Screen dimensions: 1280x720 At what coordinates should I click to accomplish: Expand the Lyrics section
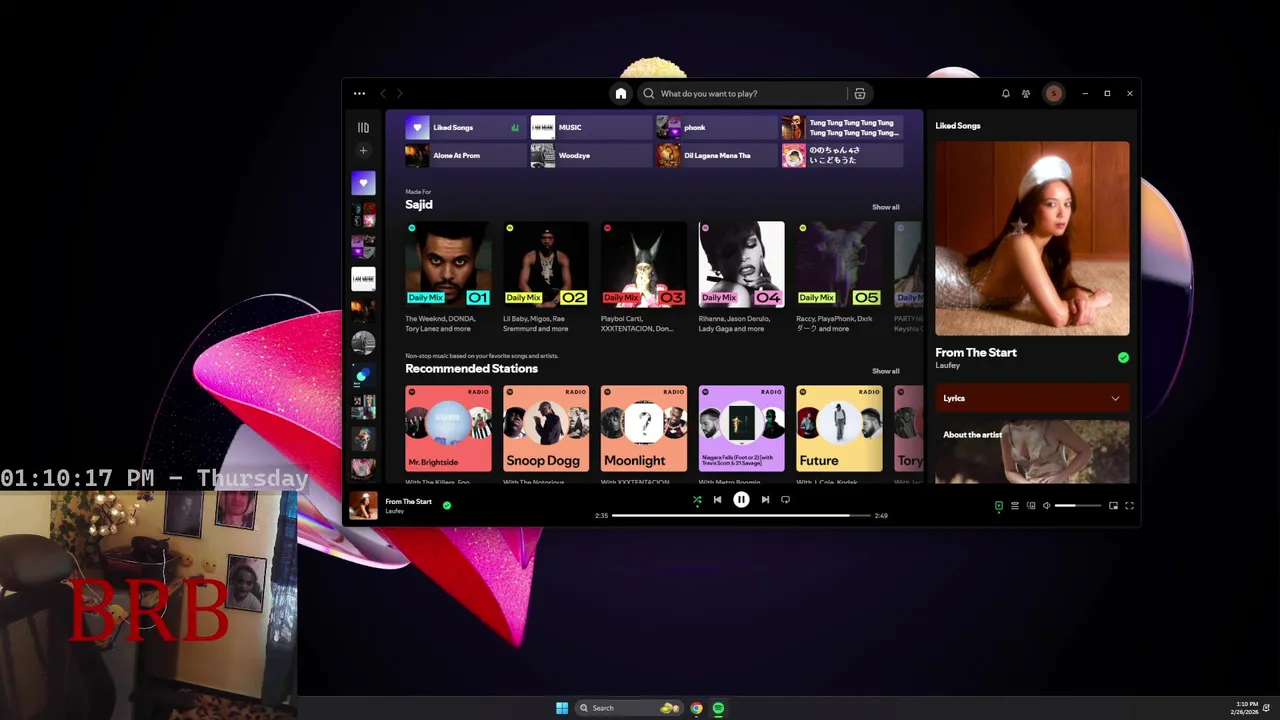tap(1032, 398)
